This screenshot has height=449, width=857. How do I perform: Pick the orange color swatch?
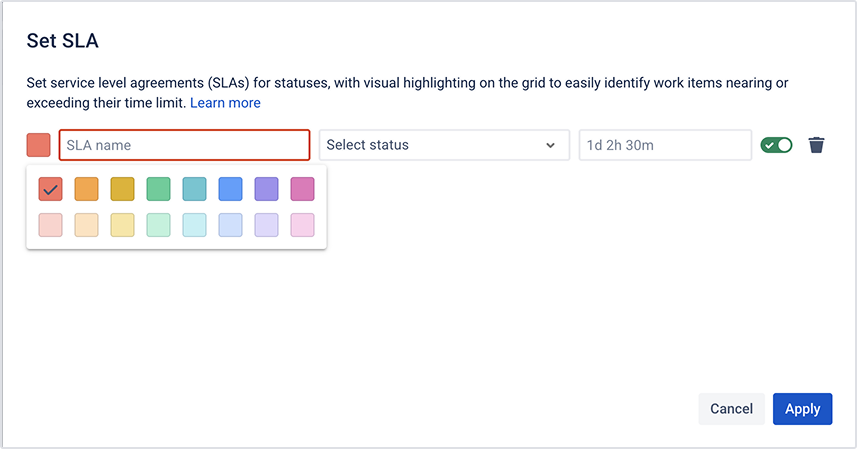[x=87, y=189]
